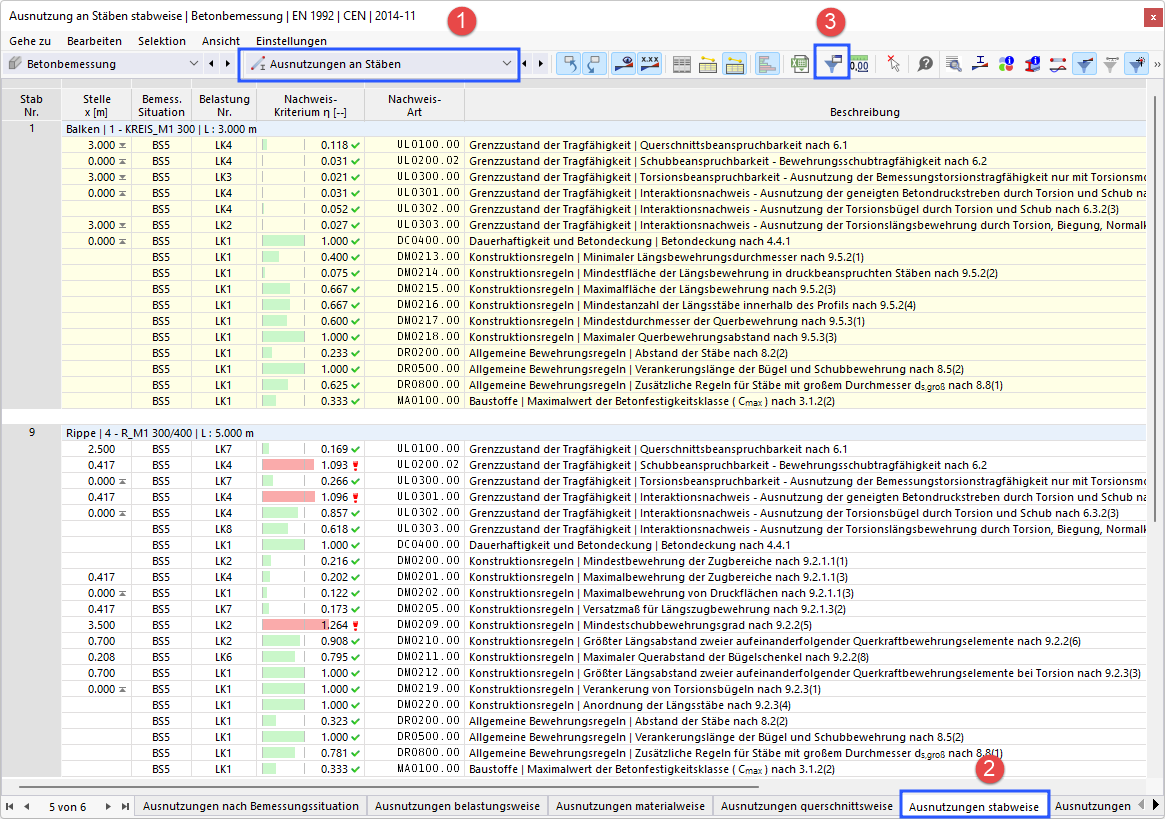Toggle the highlighted yellow member-table icon
The height and width of the screenshot is (819, 1165).
pos(735,65)
